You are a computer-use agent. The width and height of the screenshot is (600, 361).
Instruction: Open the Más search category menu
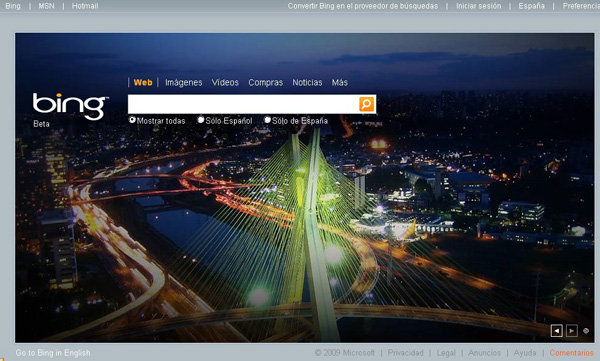point(339,82)
